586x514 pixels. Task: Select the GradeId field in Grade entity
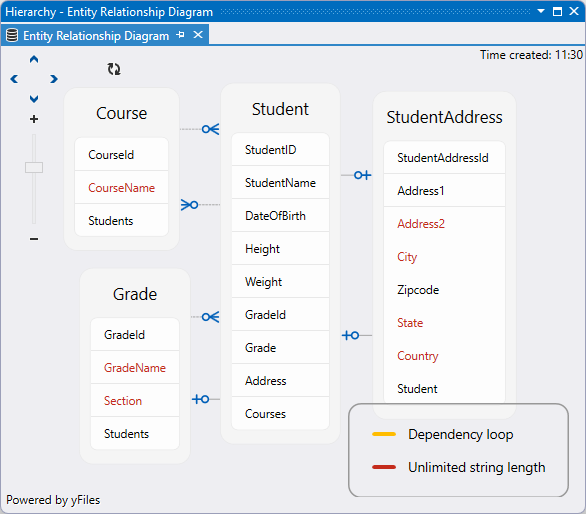[135, 335]
